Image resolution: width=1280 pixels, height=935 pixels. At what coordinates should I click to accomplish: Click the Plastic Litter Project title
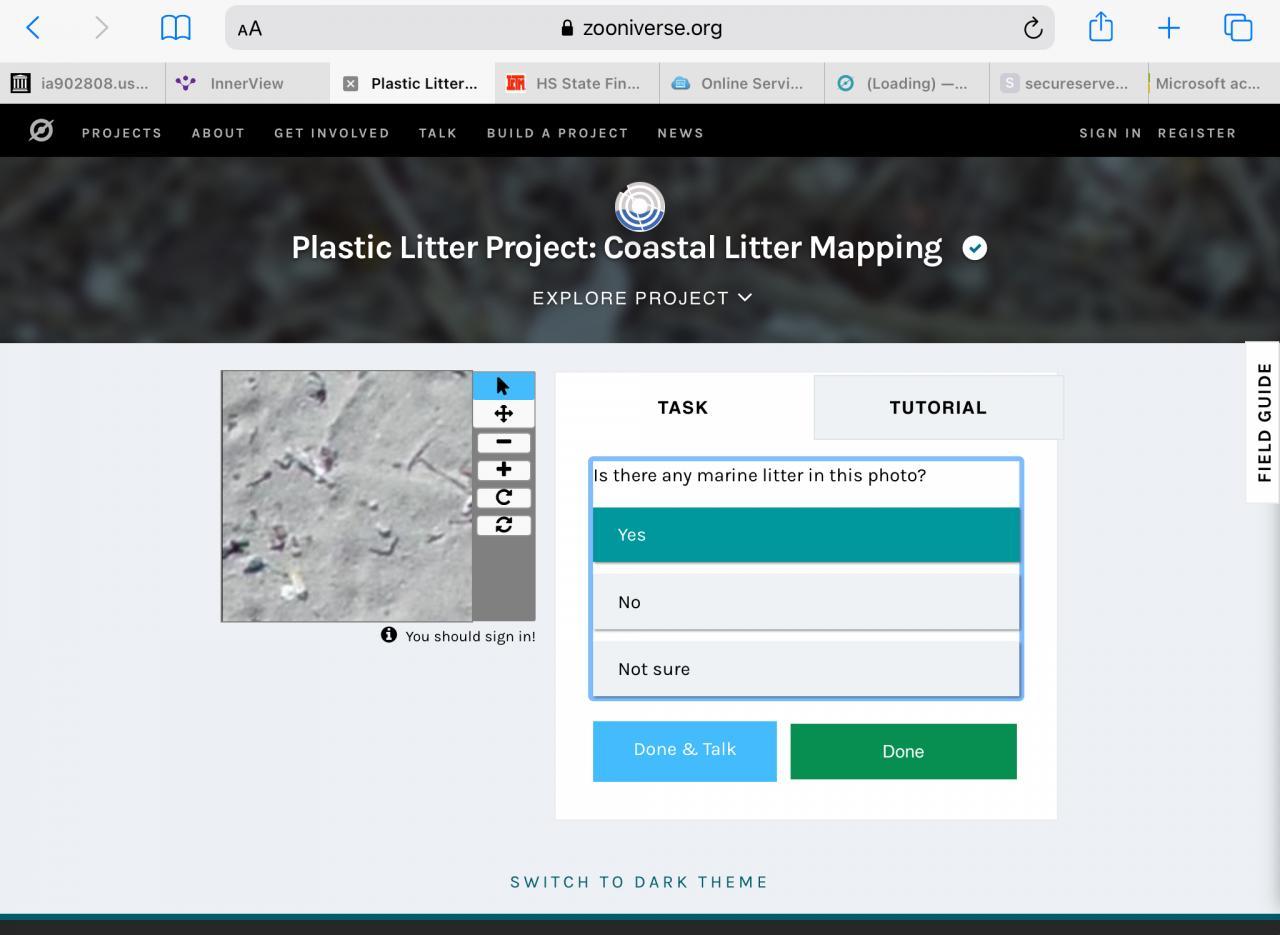click(x=616, y=248)
